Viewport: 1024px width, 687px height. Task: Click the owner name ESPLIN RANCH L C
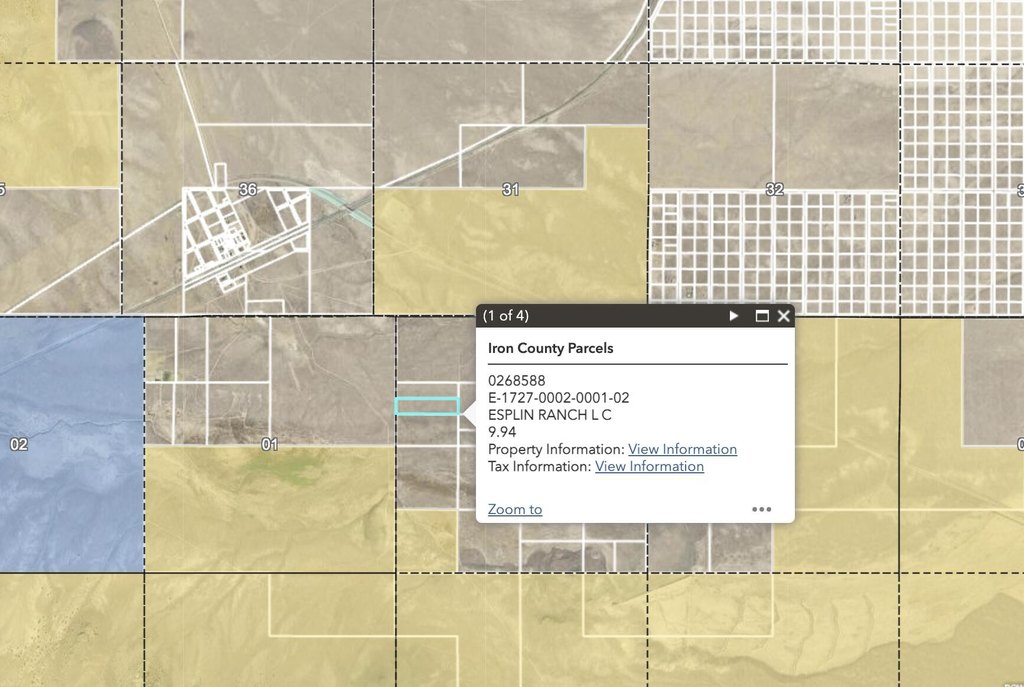549,415
